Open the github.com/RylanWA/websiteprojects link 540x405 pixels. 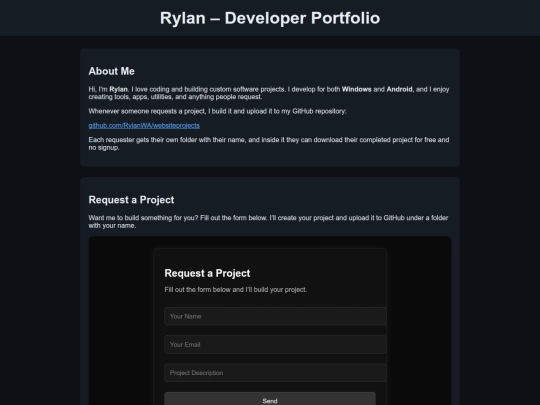tap(144, 126)
